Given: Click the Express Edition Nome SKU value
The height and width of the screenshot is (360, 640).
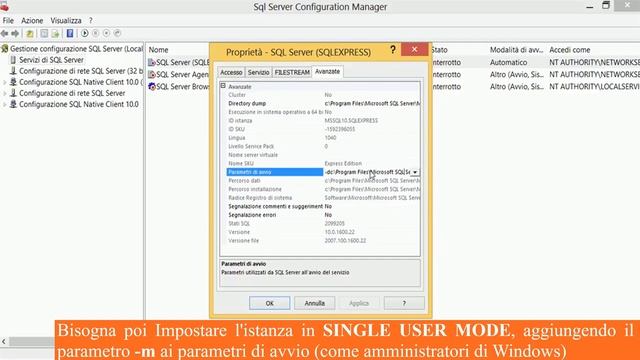Looking at the screenshot, I should pyautogui.click(x=343, y=164).
